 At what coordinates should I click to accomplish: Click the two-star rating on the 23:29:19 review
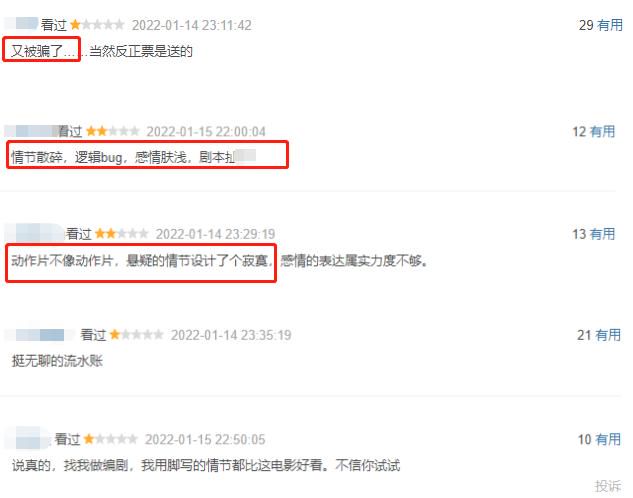(122, 234)
